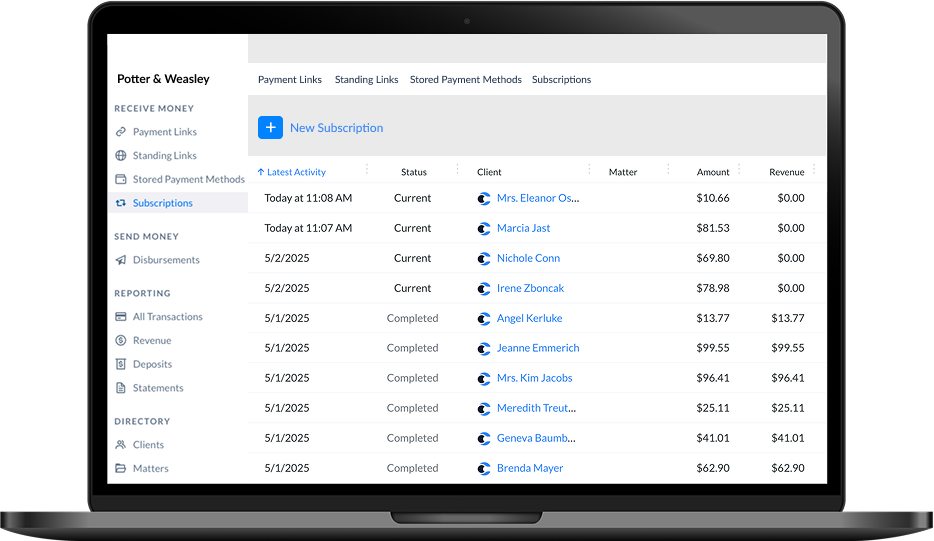Click the Deposits icon in sidebar
This screenshot has width=934, height=541.
tap(121, 365)
